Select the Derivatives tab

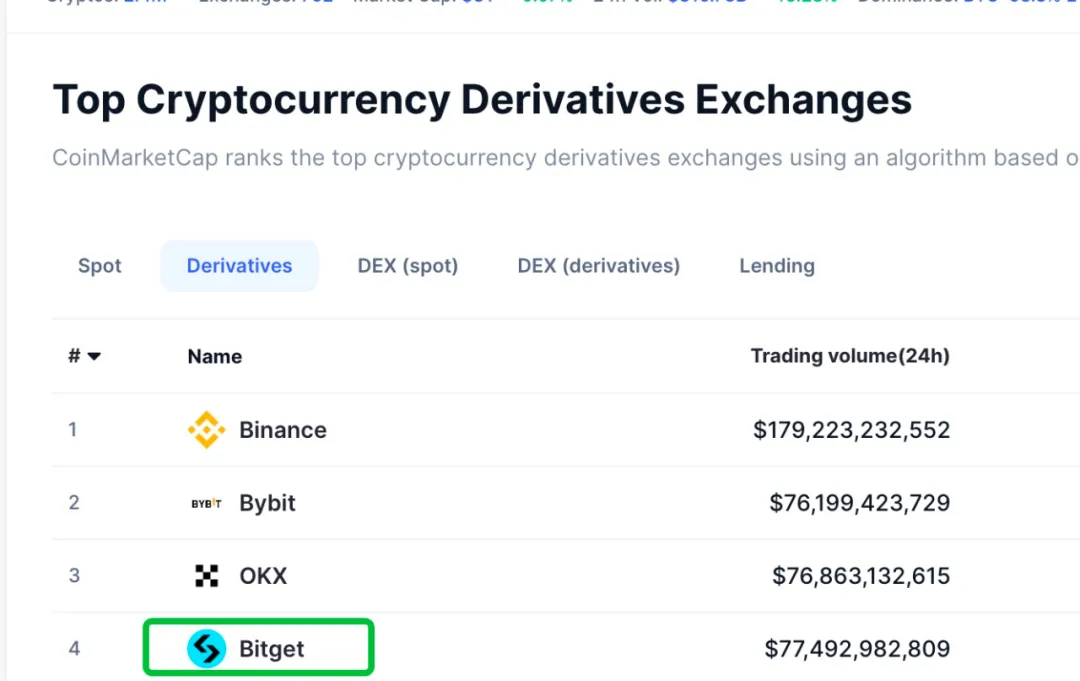click(x=239, y=265)
